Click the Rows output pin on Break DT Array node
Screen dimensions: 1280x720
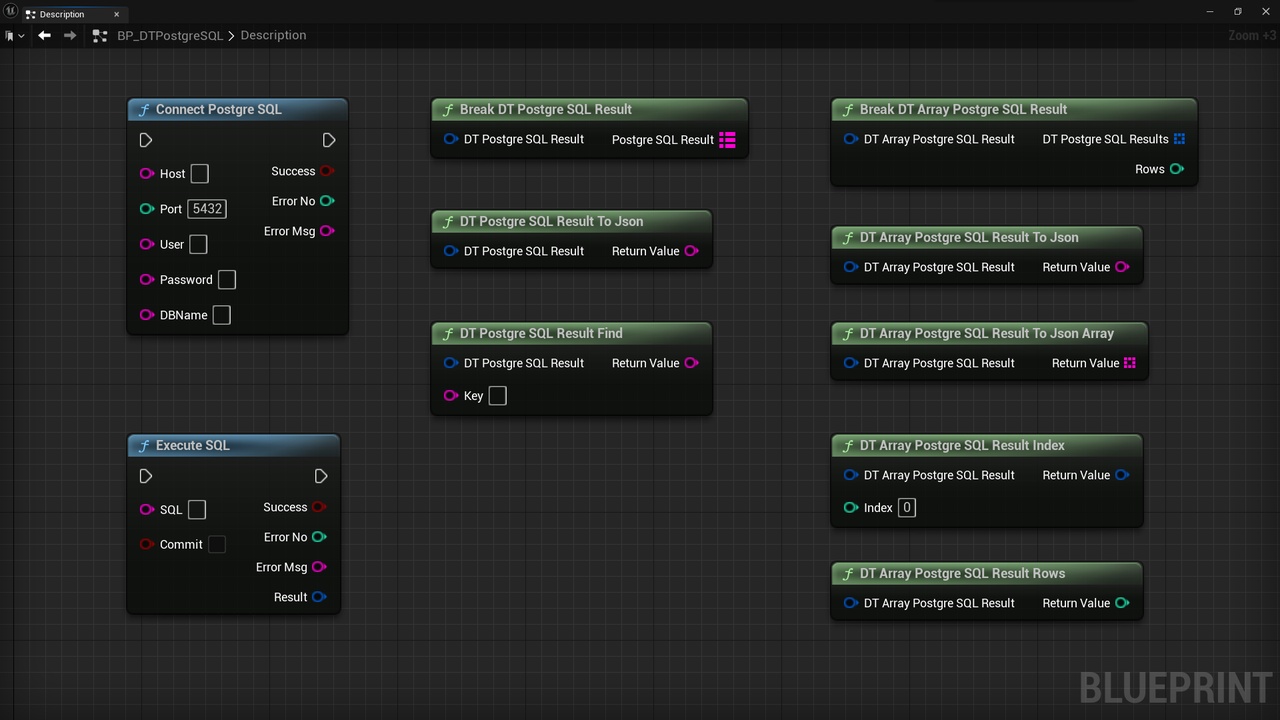(1177, 169)
